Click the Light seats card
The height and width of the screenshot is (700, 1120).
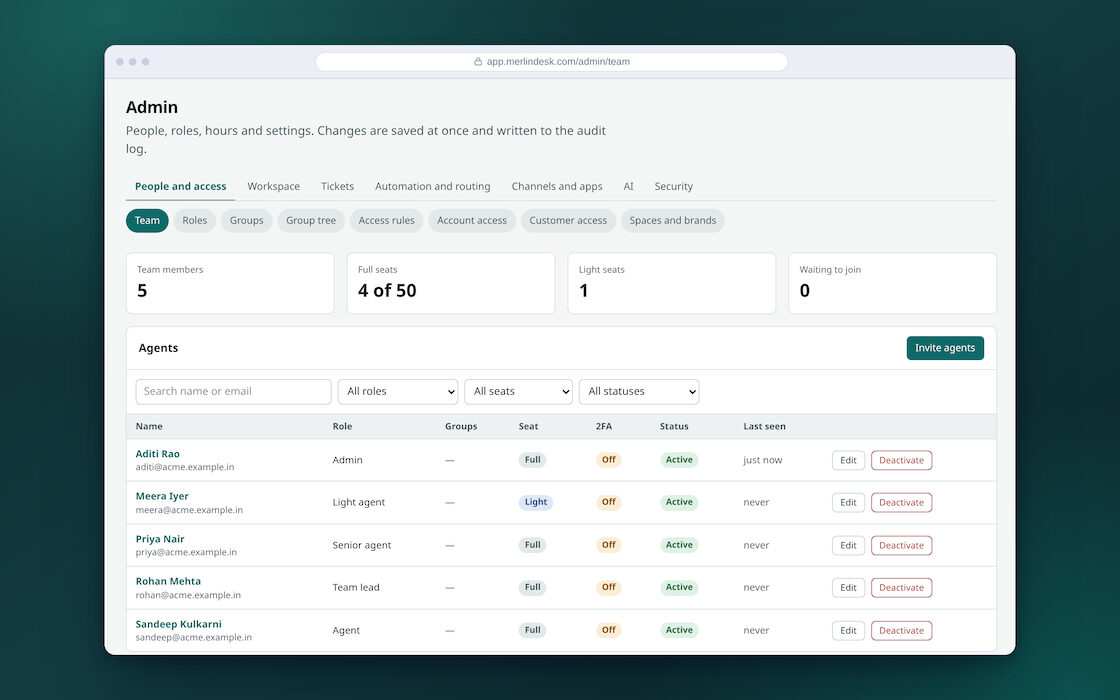click(x=671, y=283)
